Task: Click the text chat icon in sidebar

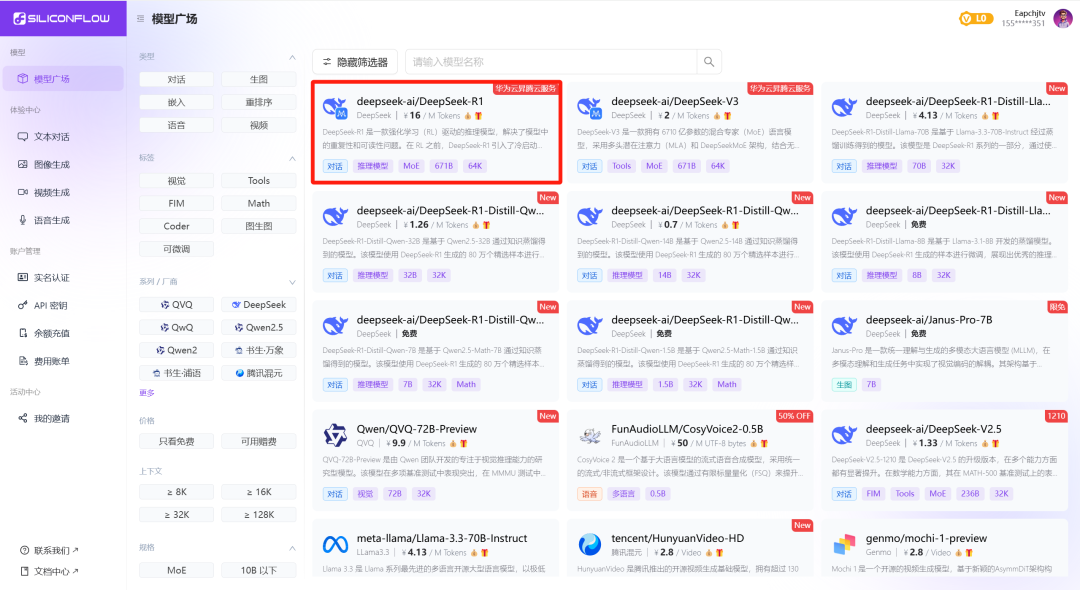Action: coord(23,136)
